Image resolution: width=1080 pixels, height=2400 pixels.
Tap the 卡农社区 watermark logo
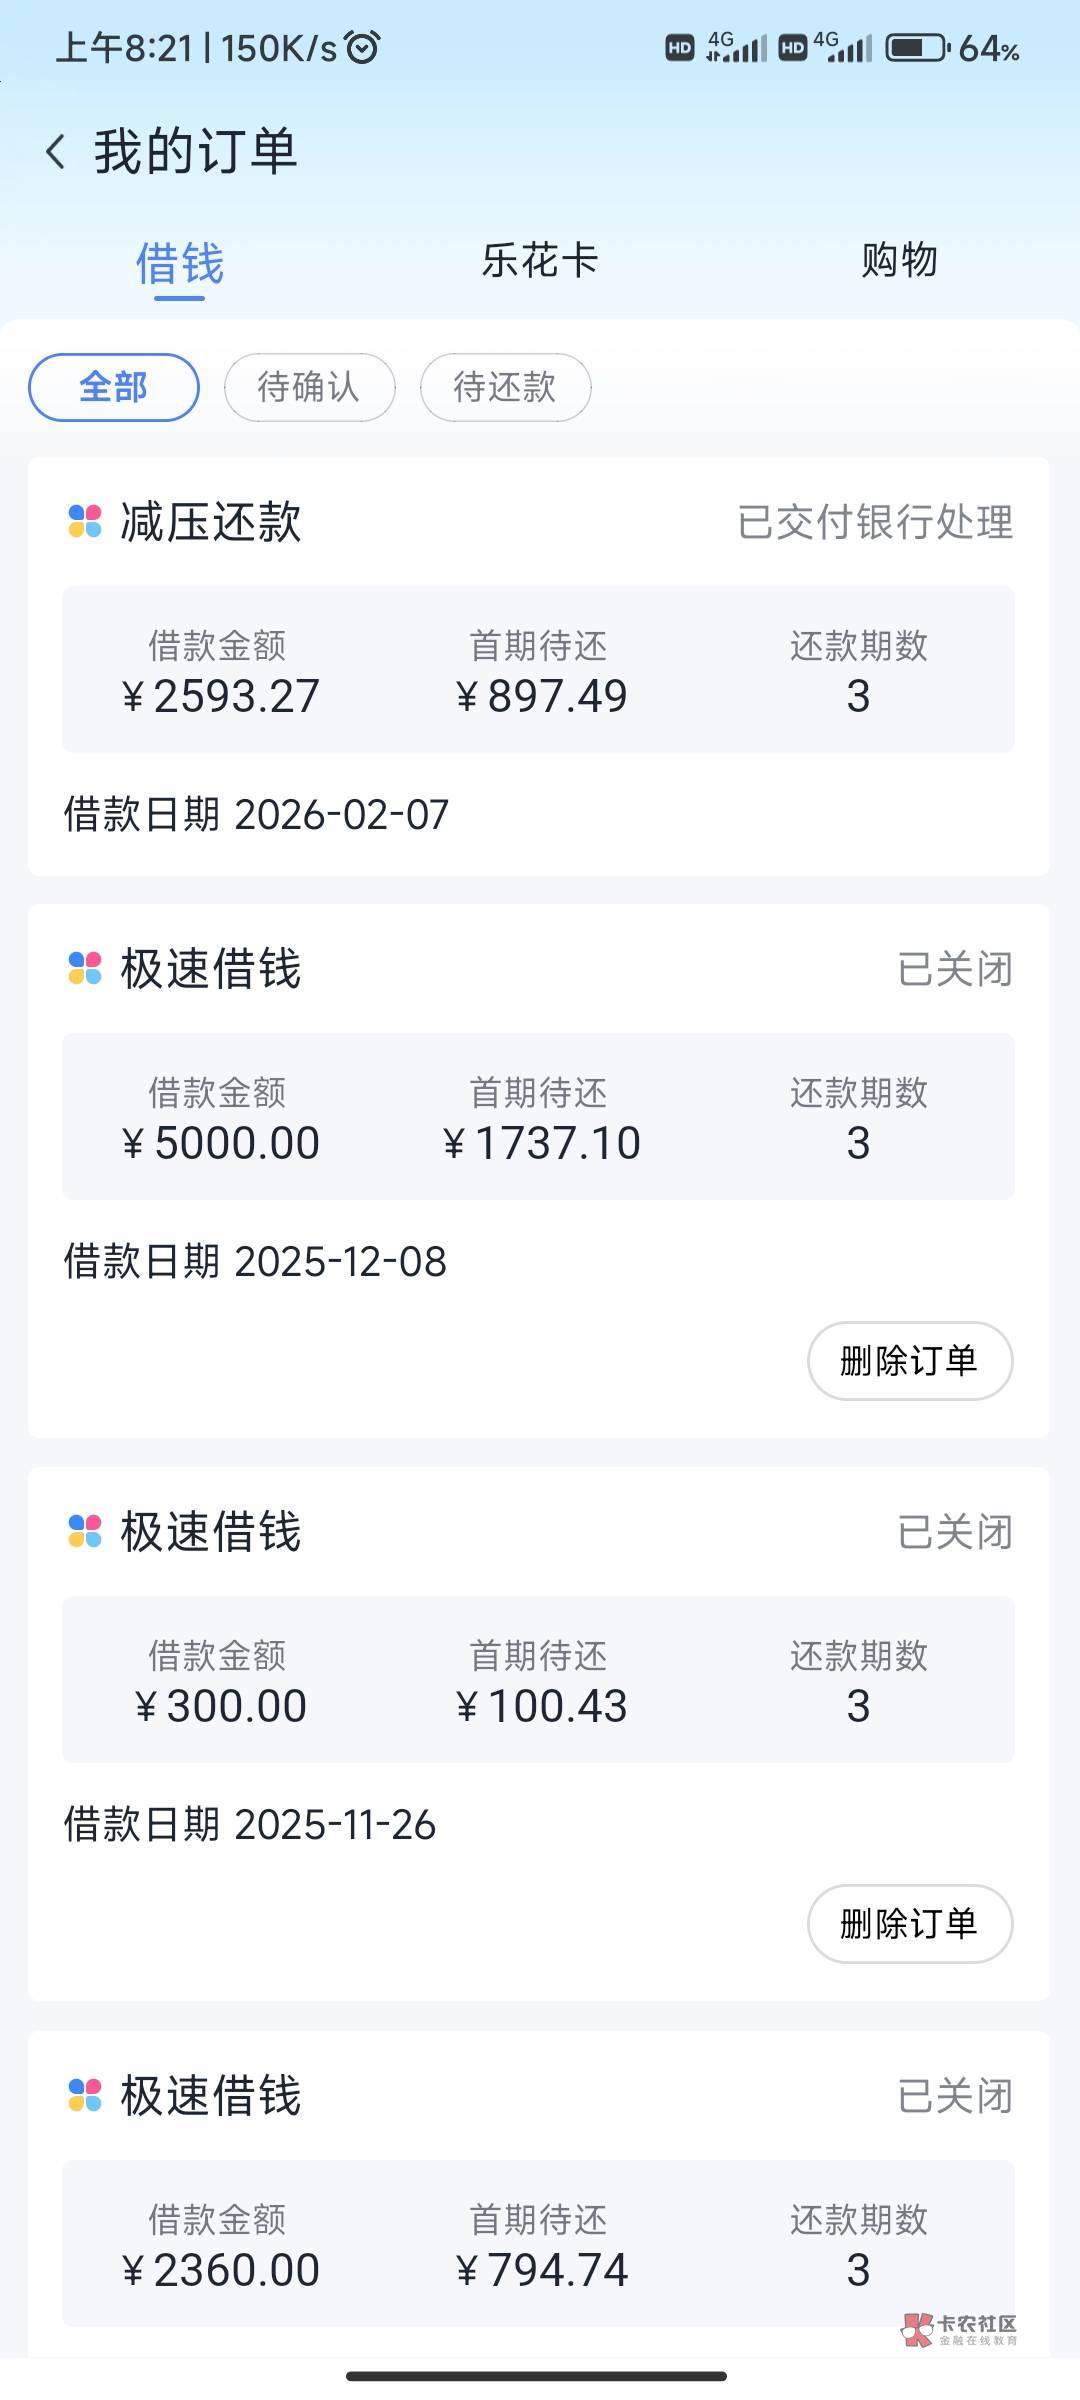[x=959, y=2329]
